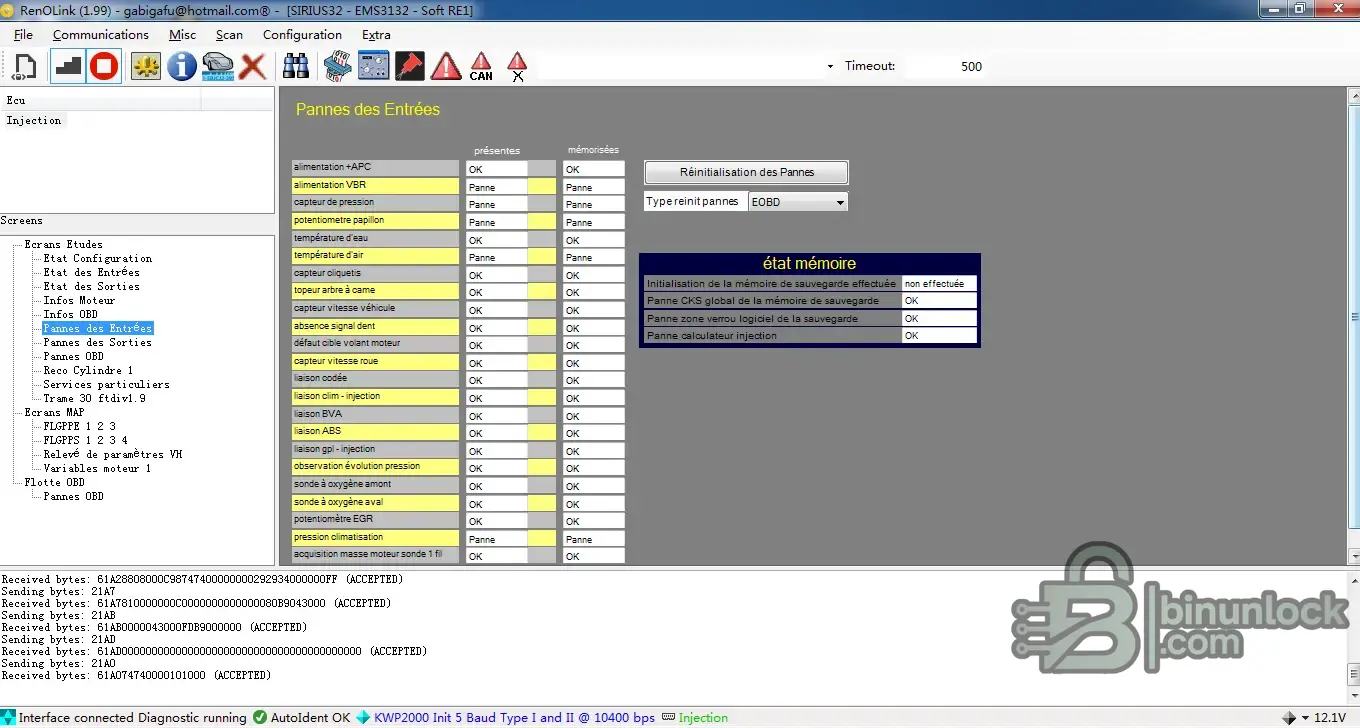Open FLGPFE 1 2 3 screen
Image resolution: width=1360 pixels, height=728 pixels.
[79, 426]
